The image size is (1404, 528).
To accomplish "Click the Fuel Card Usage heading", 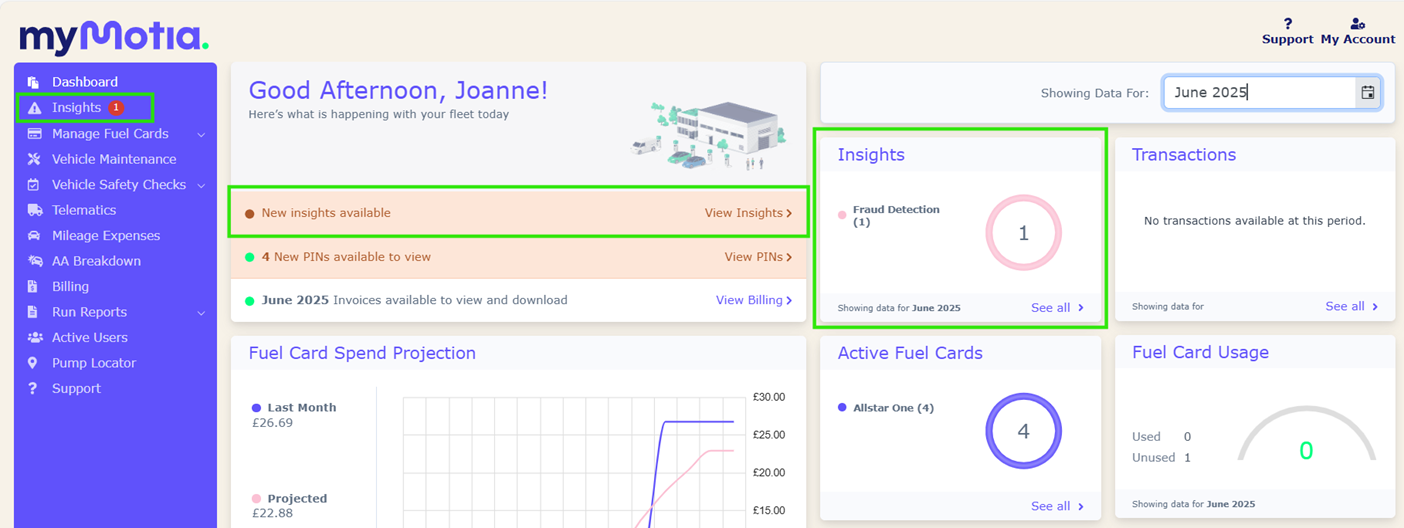I will tap(1200, 353).
